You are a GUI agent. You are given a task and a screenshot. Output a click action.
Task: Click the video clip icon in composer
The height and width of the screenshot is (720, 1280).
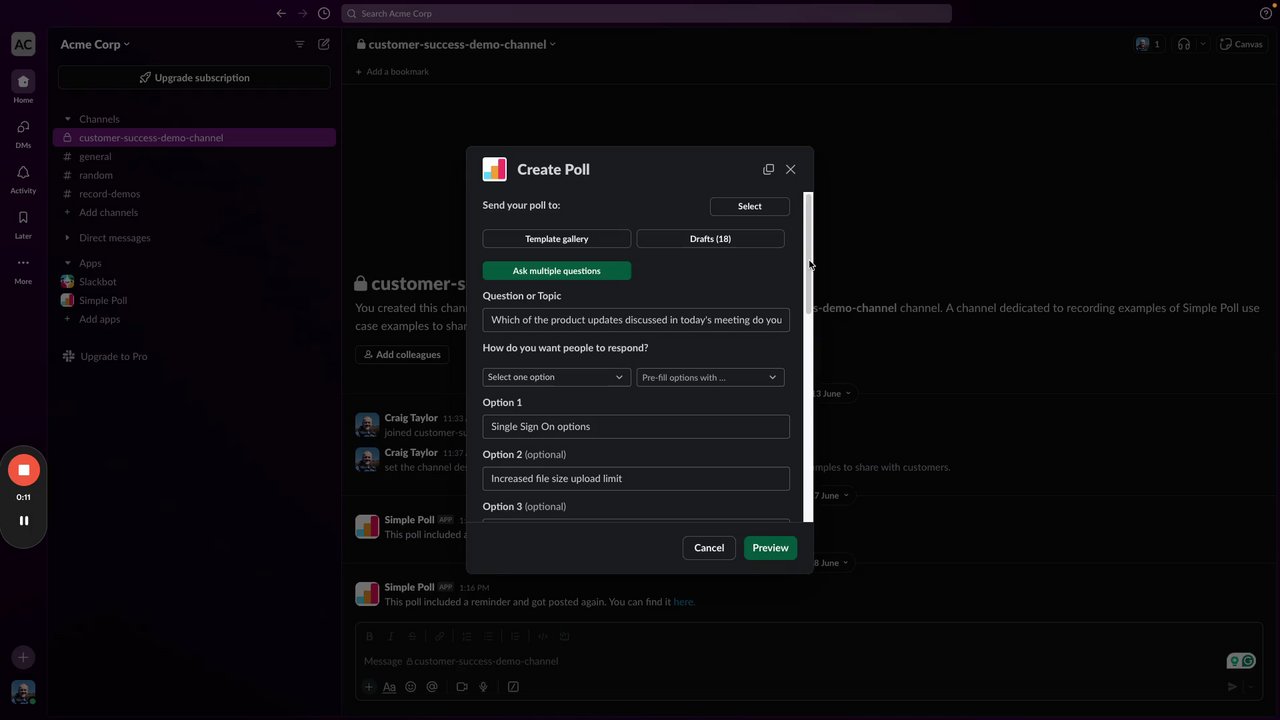tap(462, 687)
